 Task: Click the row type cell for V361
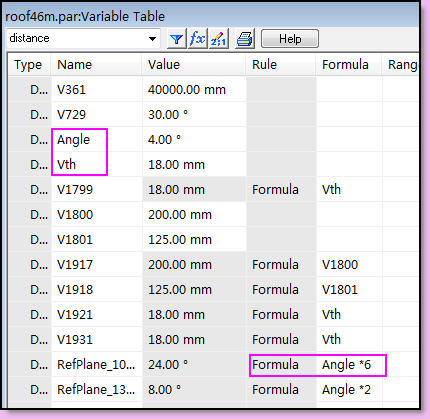pos(29,90)
